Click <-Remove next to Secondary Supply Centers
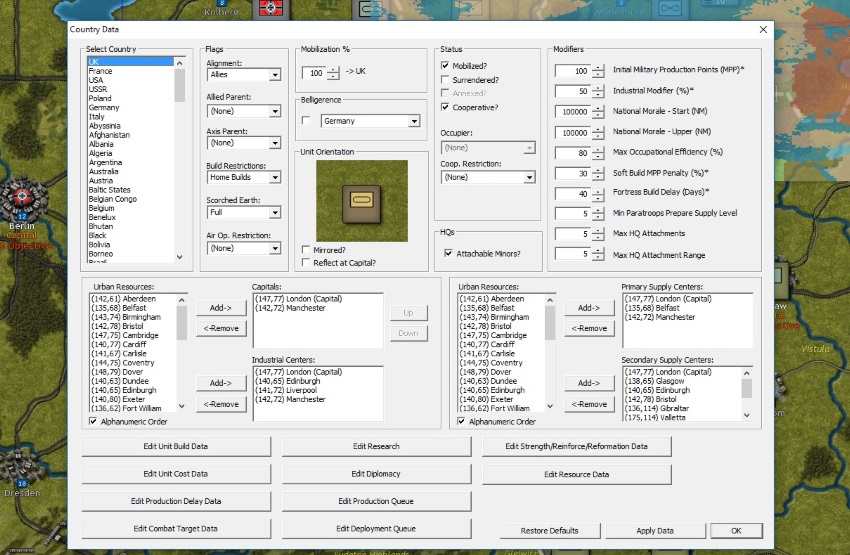 click(x=589, y=404)
